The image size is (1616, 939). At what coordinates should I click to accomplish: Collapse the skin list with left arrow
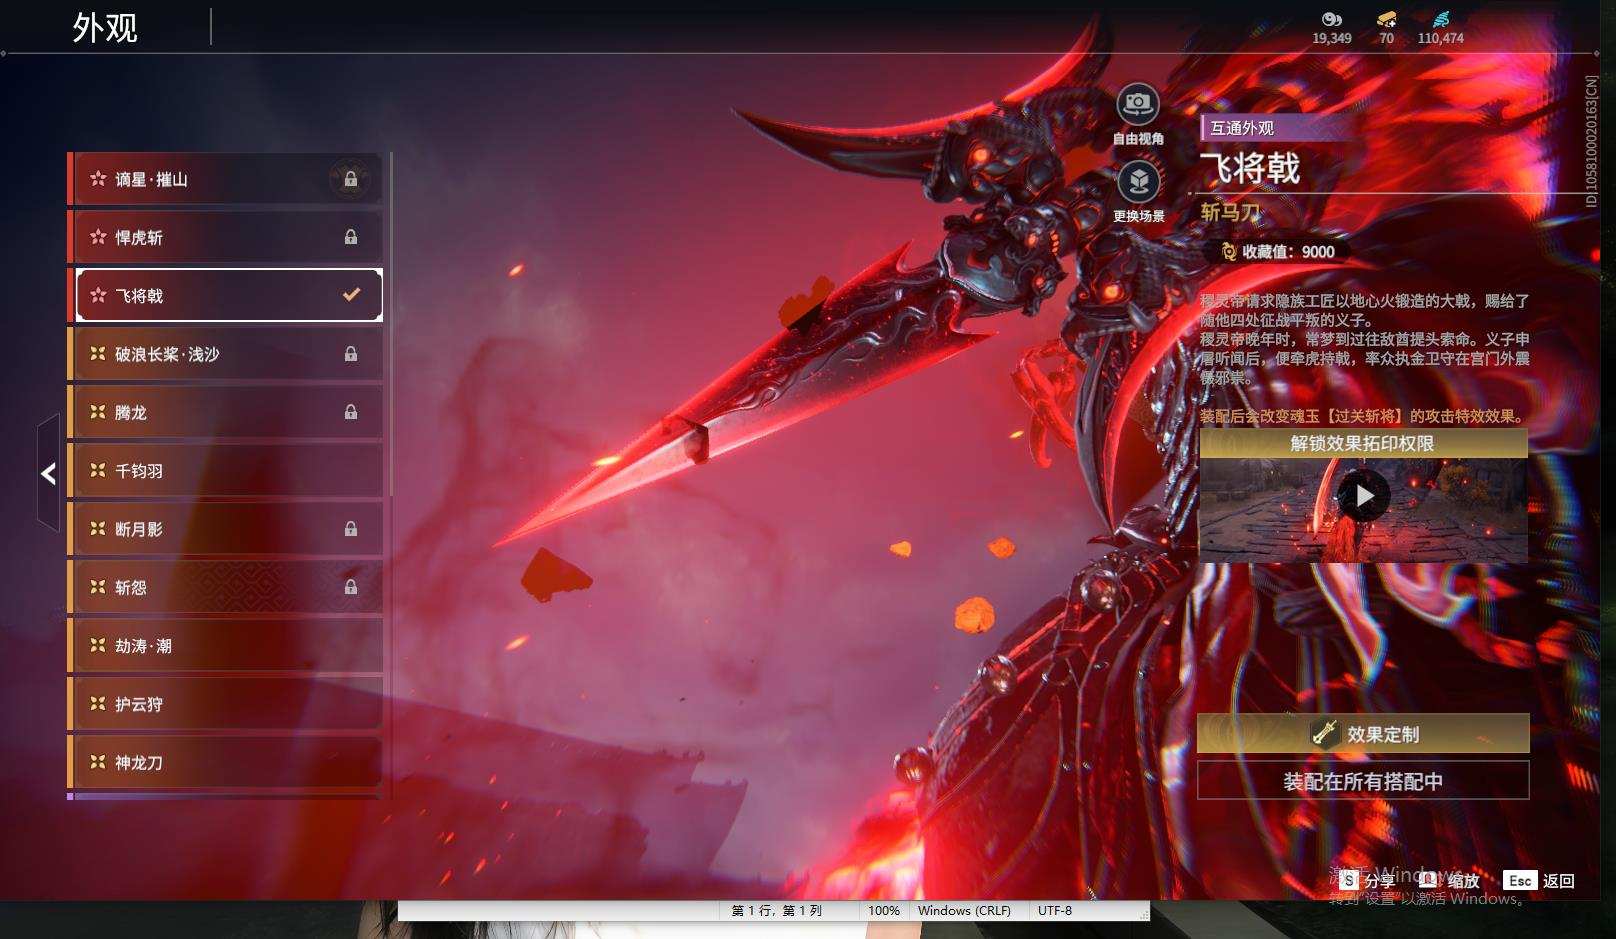pos(48,473)
